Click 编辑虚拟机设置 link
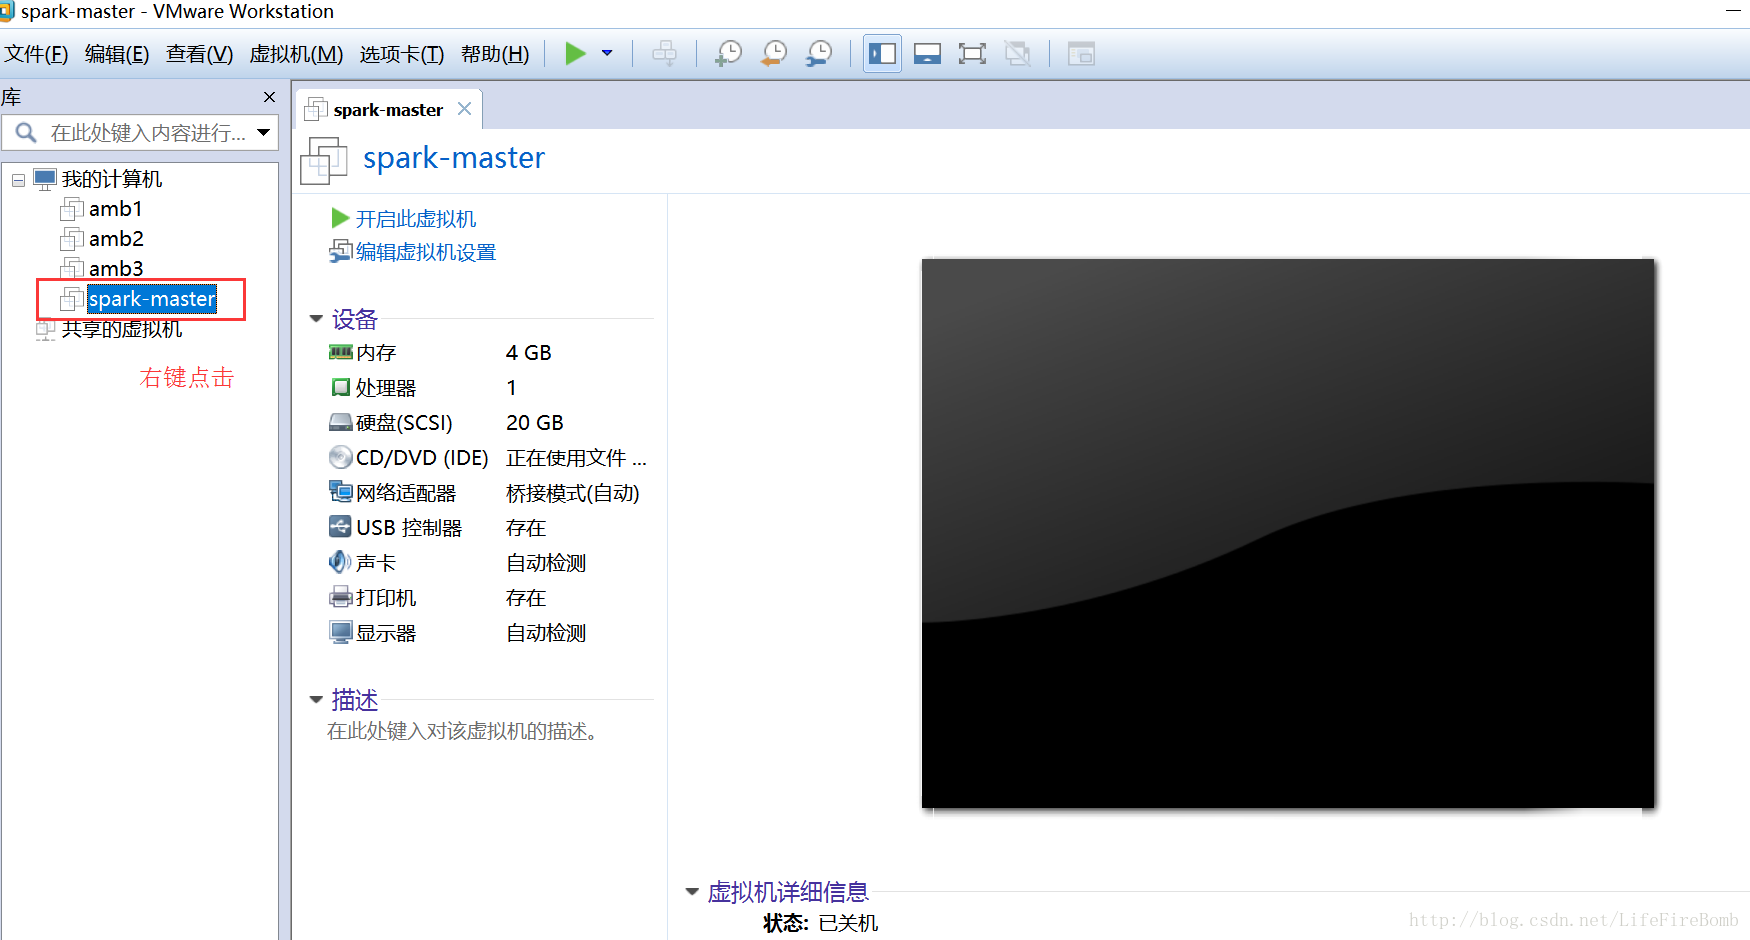Screen dimensions: 1750x940 [x=426, y=252]
